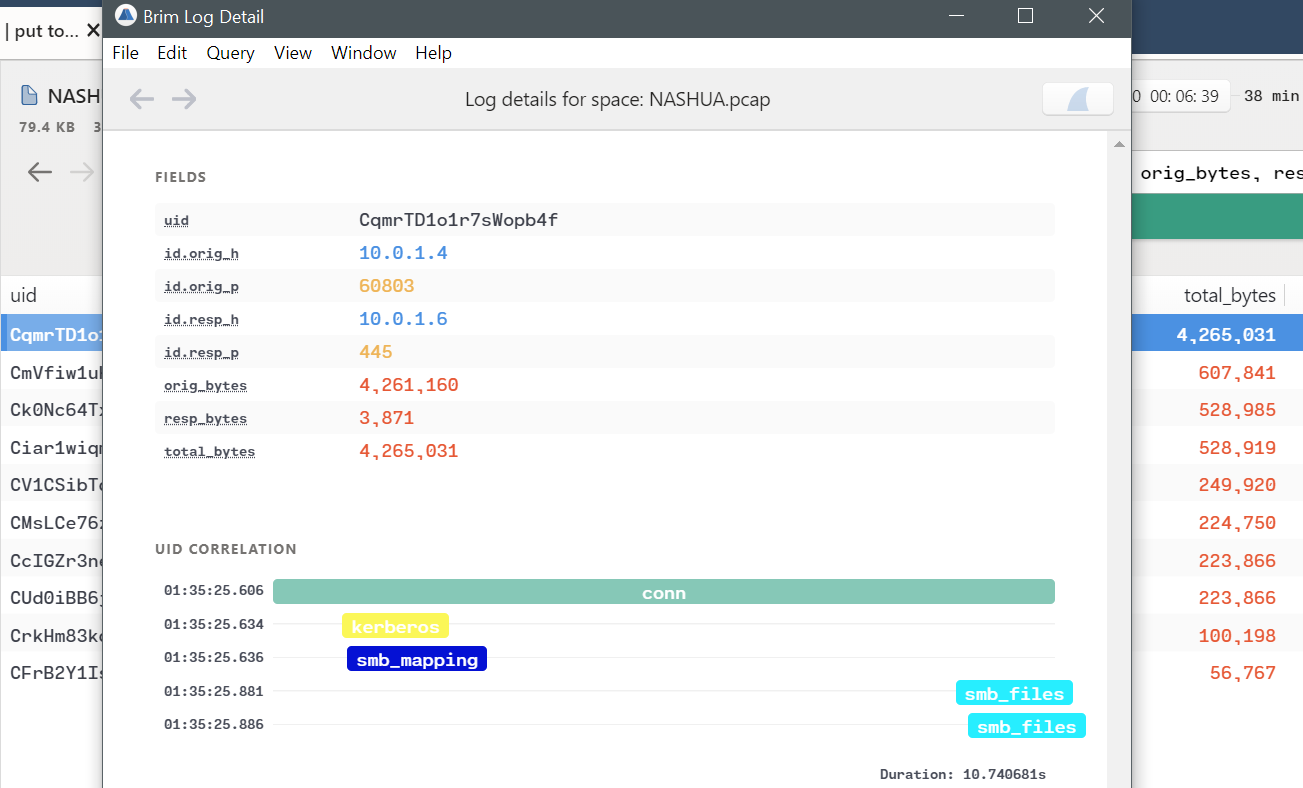Open the File menu
This screenshot has width=1303, height=788.
pyautogui.click(x=125, y=52)
